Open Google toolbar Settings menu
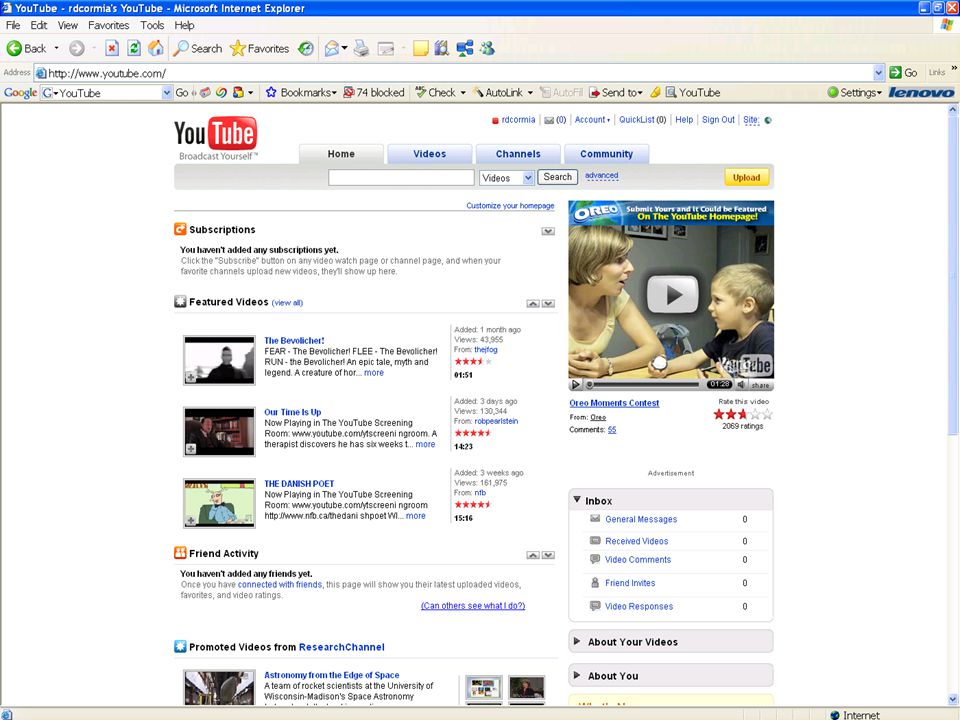The height and width of the screenshot is (720, 960). (855, 92)
